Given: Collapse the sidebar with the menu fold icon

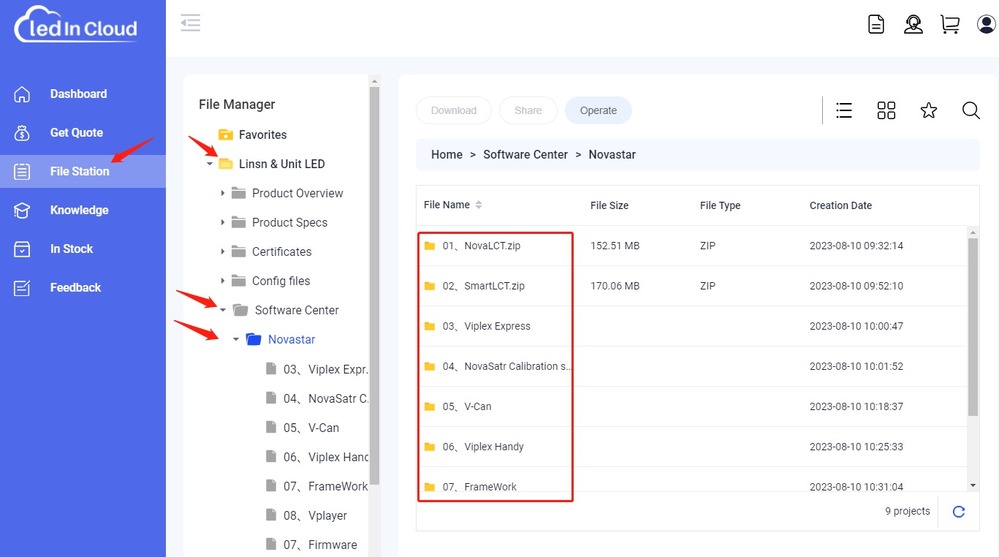Looking at the screenshot, I should tap(190, 23).
